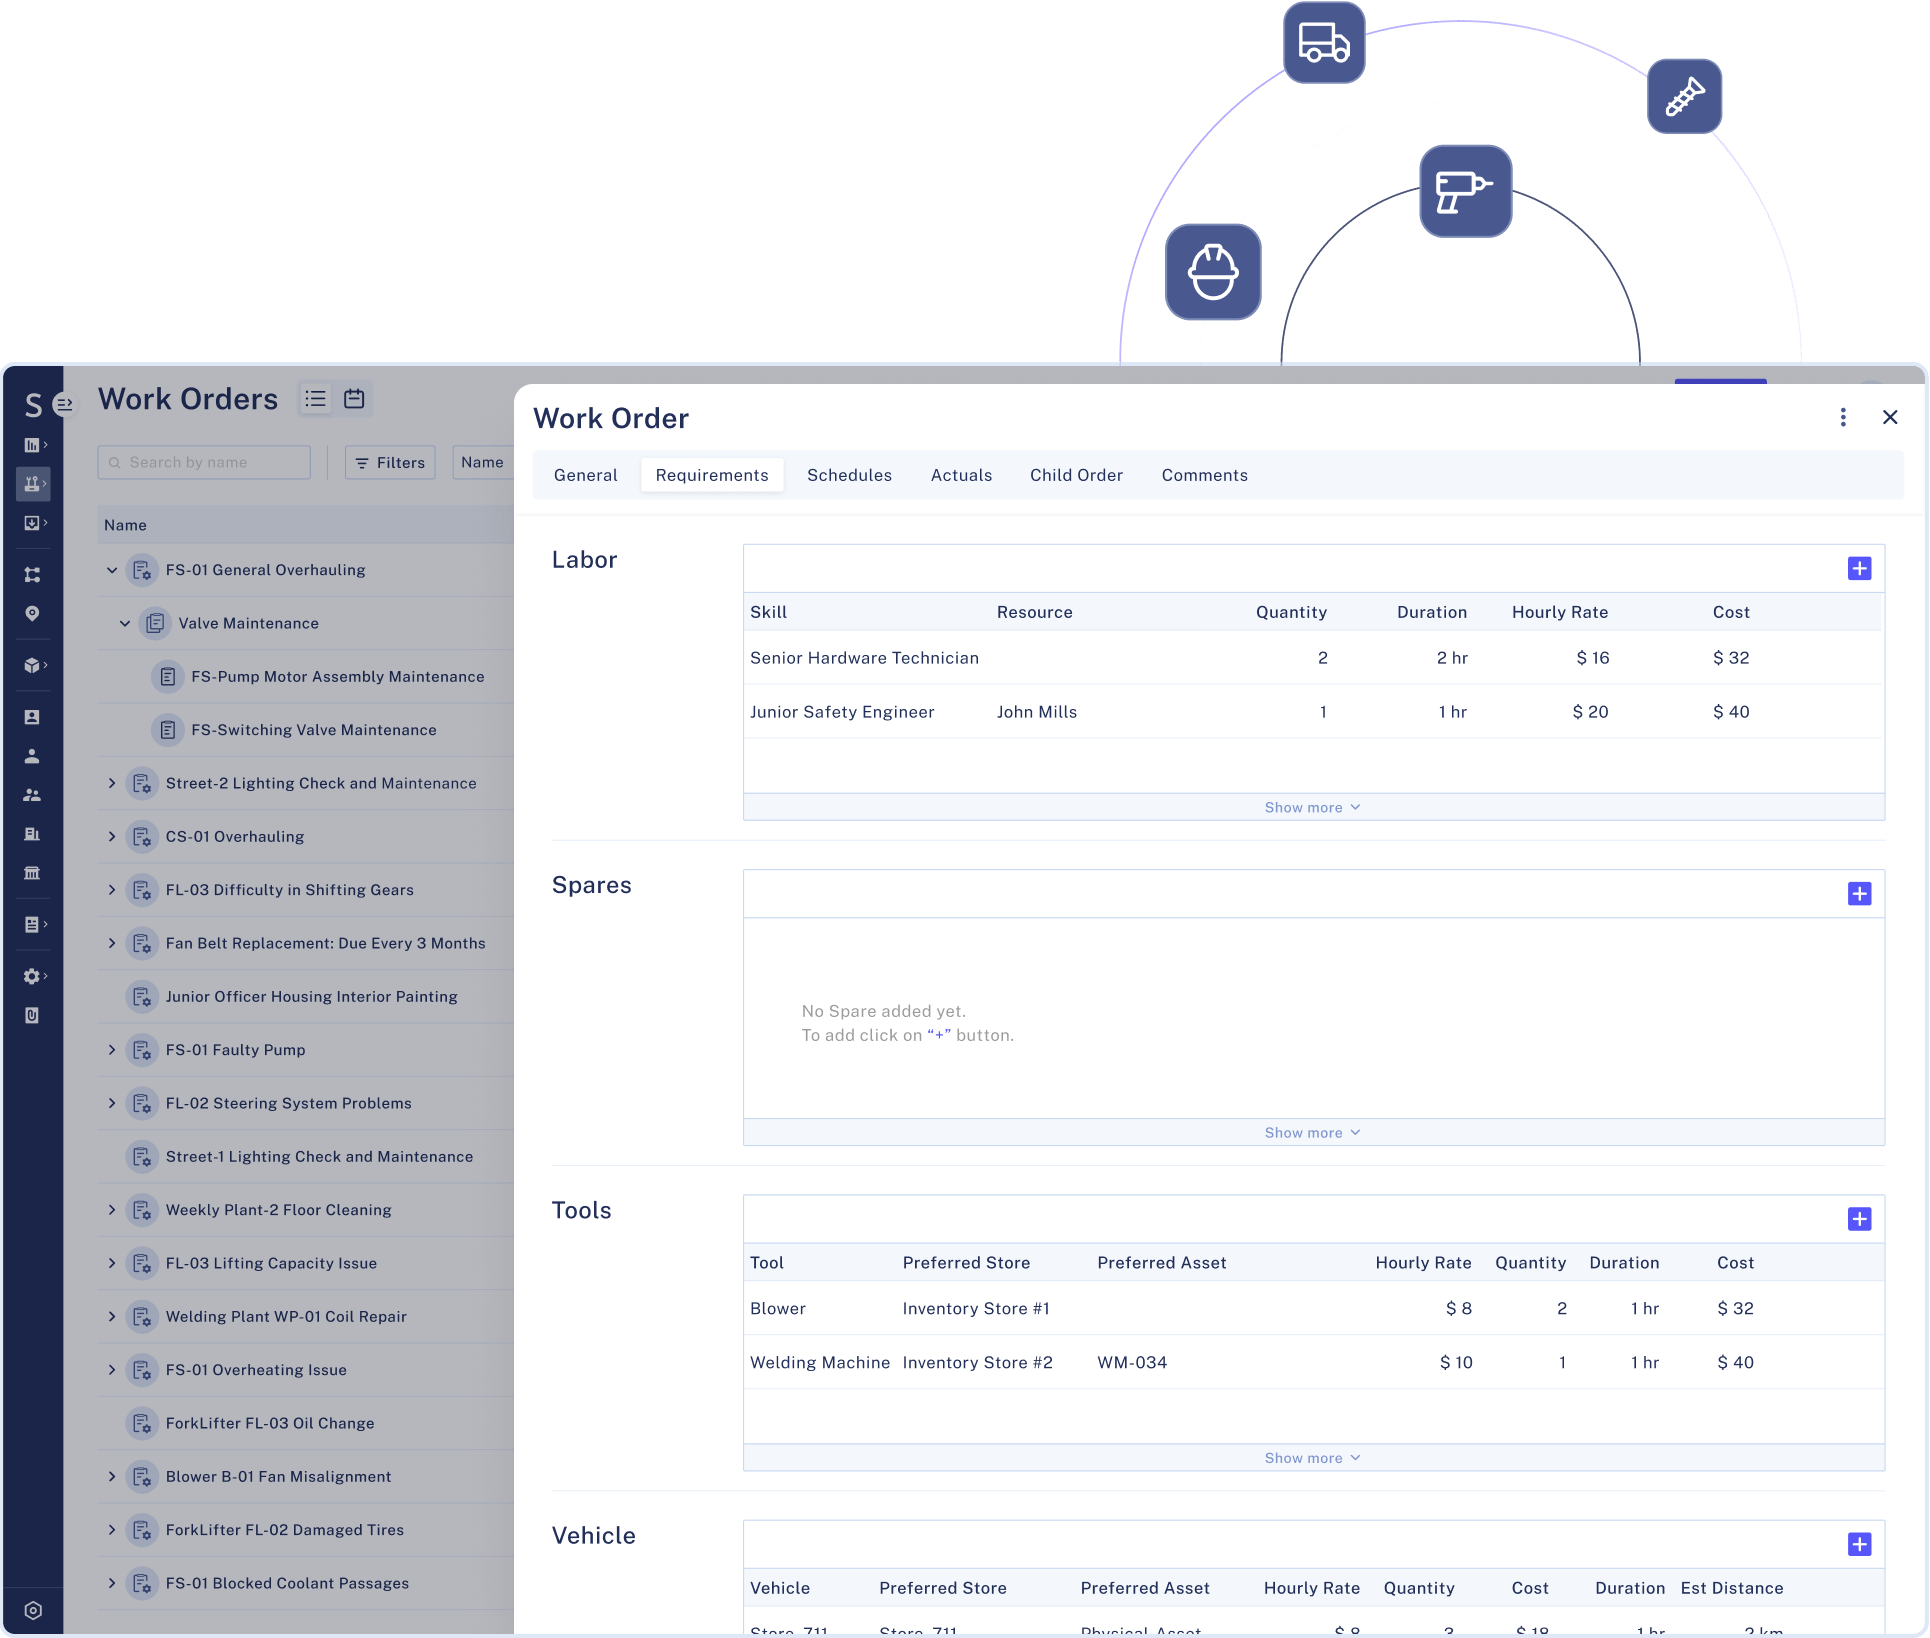This screenshot has width=1930, height=1638.
Task: Select FS-Switching Valve Maintenance item
Action: [x=314, y=730]
